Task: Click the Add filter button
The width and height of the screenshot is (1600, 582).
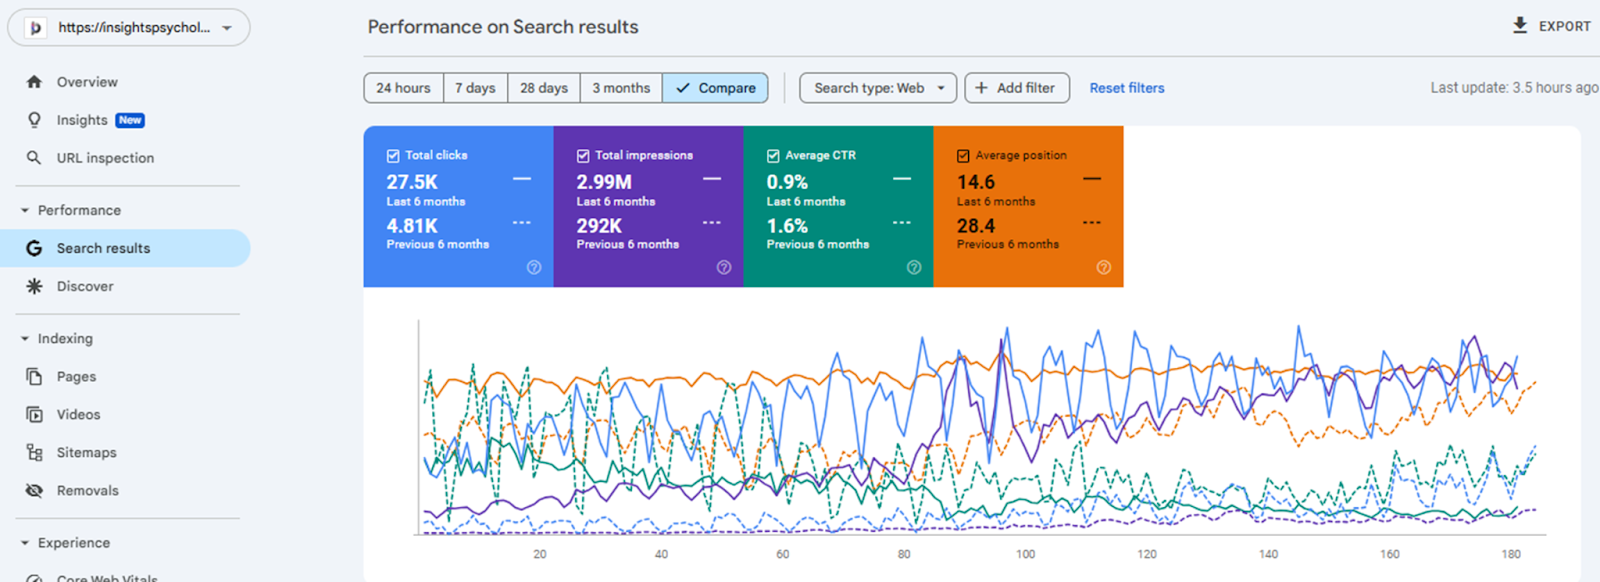Action: point(1016,88)
